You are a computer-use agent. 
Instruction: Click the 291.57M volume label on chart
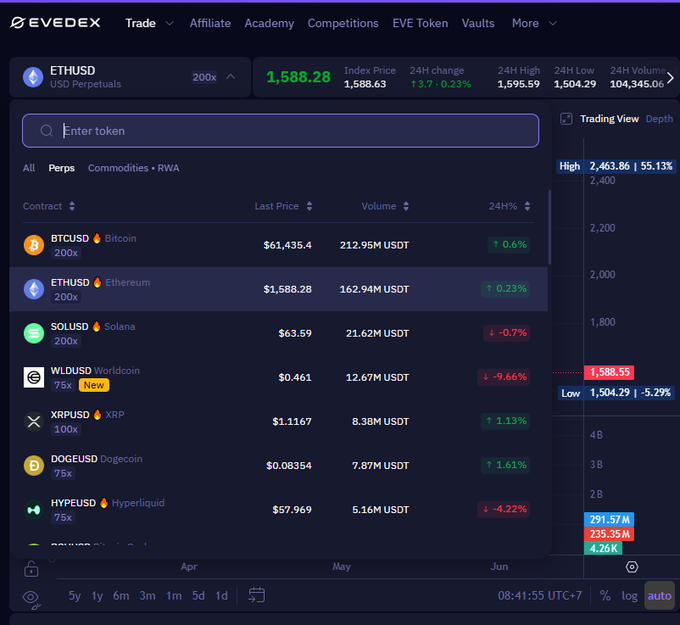pos(609,519)
